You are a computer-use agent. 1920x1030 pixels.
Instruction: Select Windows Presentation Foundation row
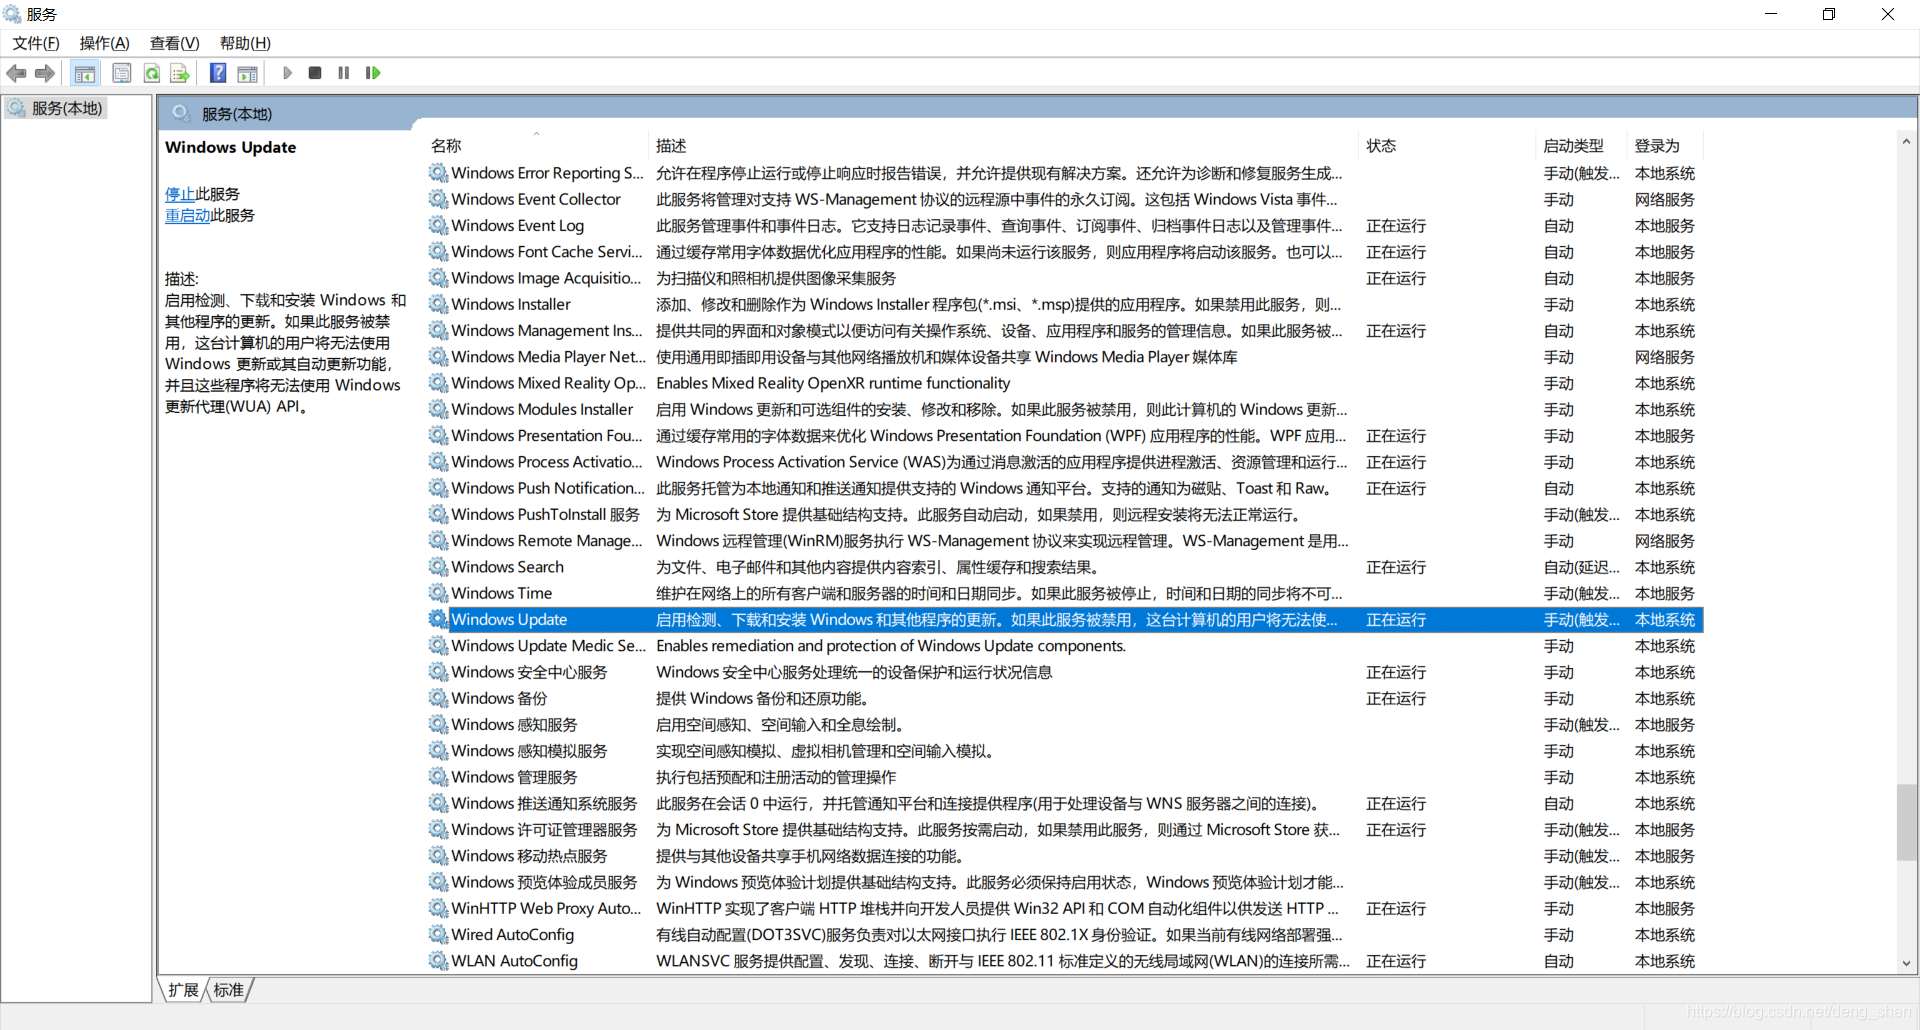(x=1065, y=436)
